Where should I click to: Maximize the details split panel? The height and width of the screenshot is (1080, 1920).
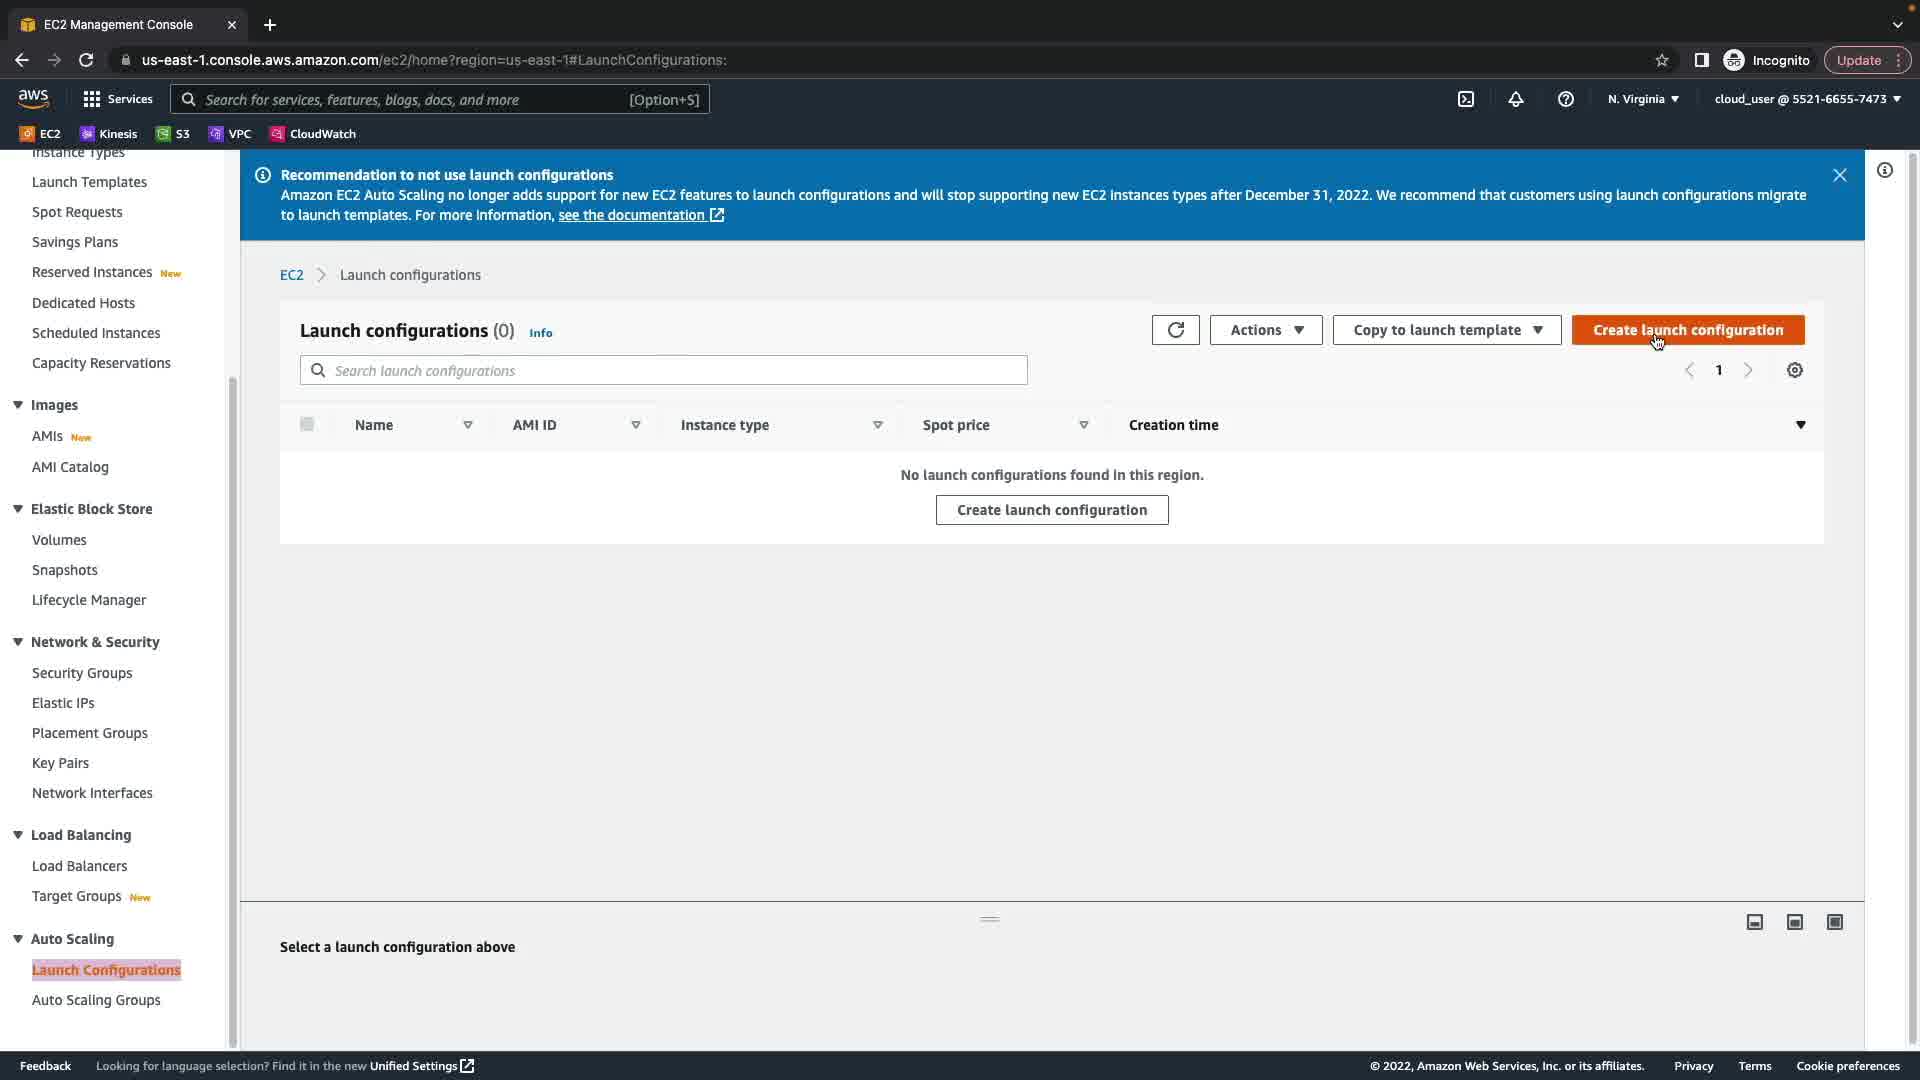(x=1835, y=922)
